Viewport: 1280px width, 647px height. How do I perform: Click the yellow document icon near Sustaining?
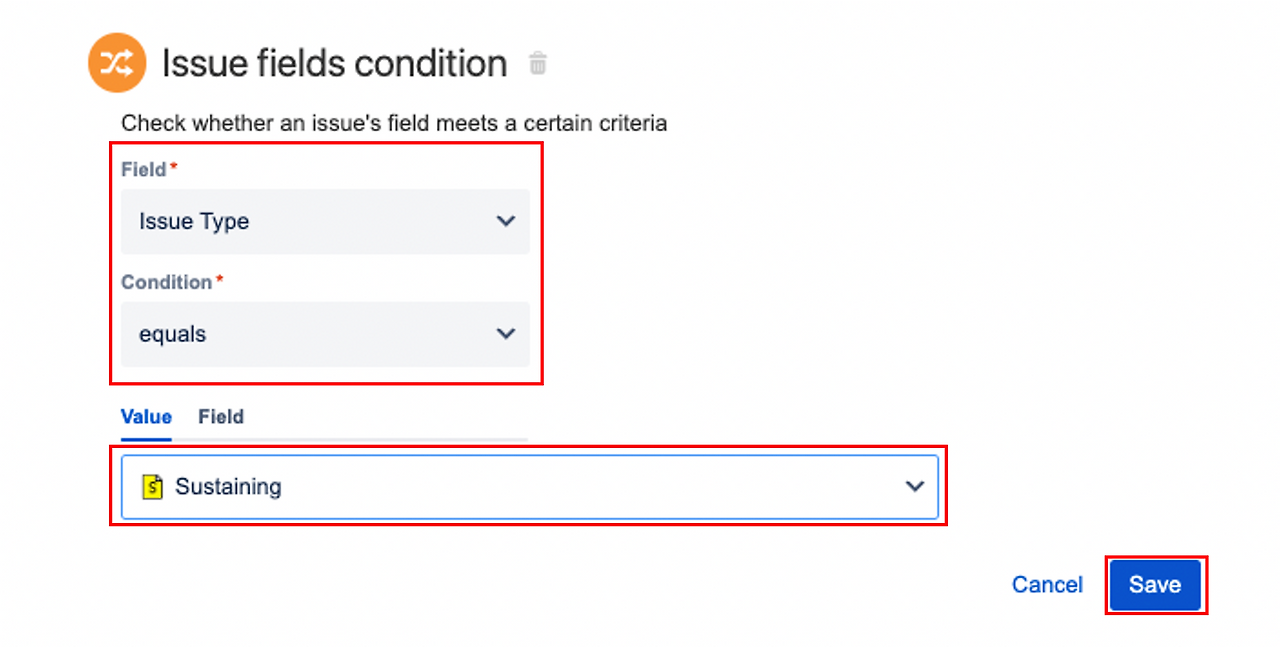[153, 487]
